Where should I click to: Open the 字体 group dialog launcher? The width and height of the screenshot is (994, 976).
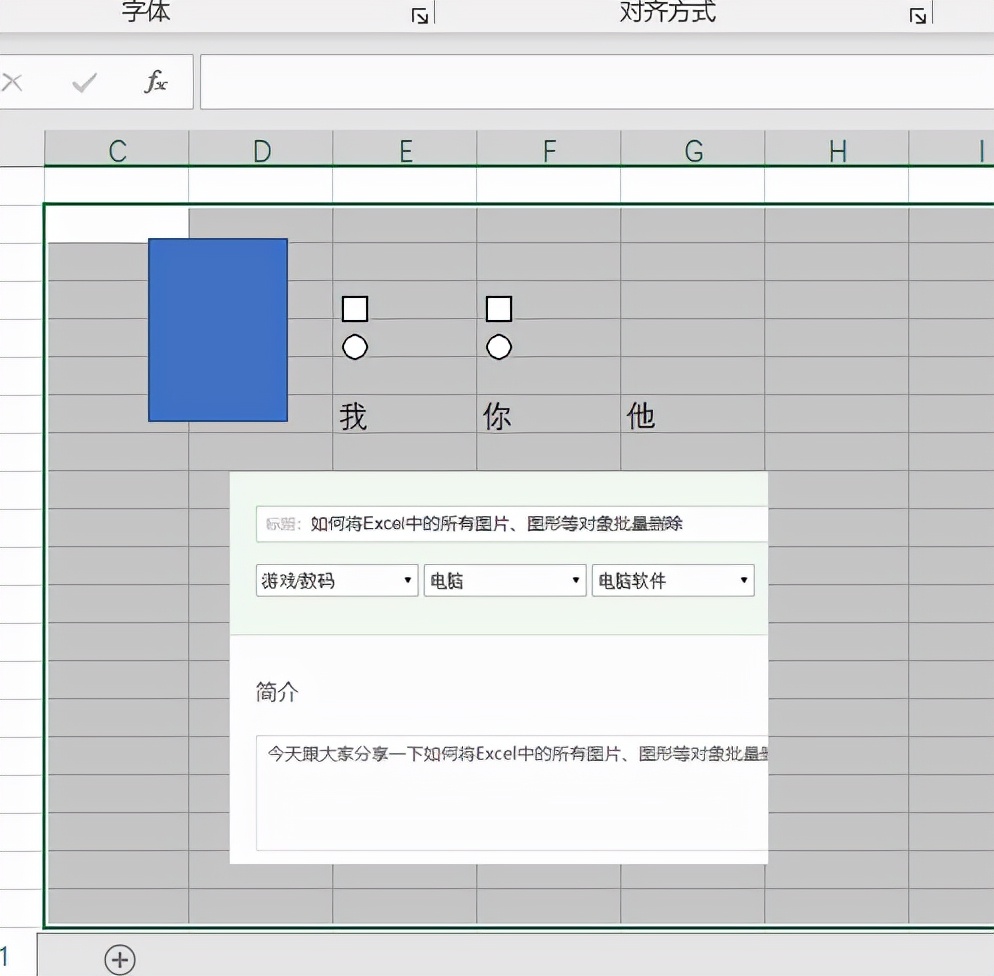pos(421,14)
